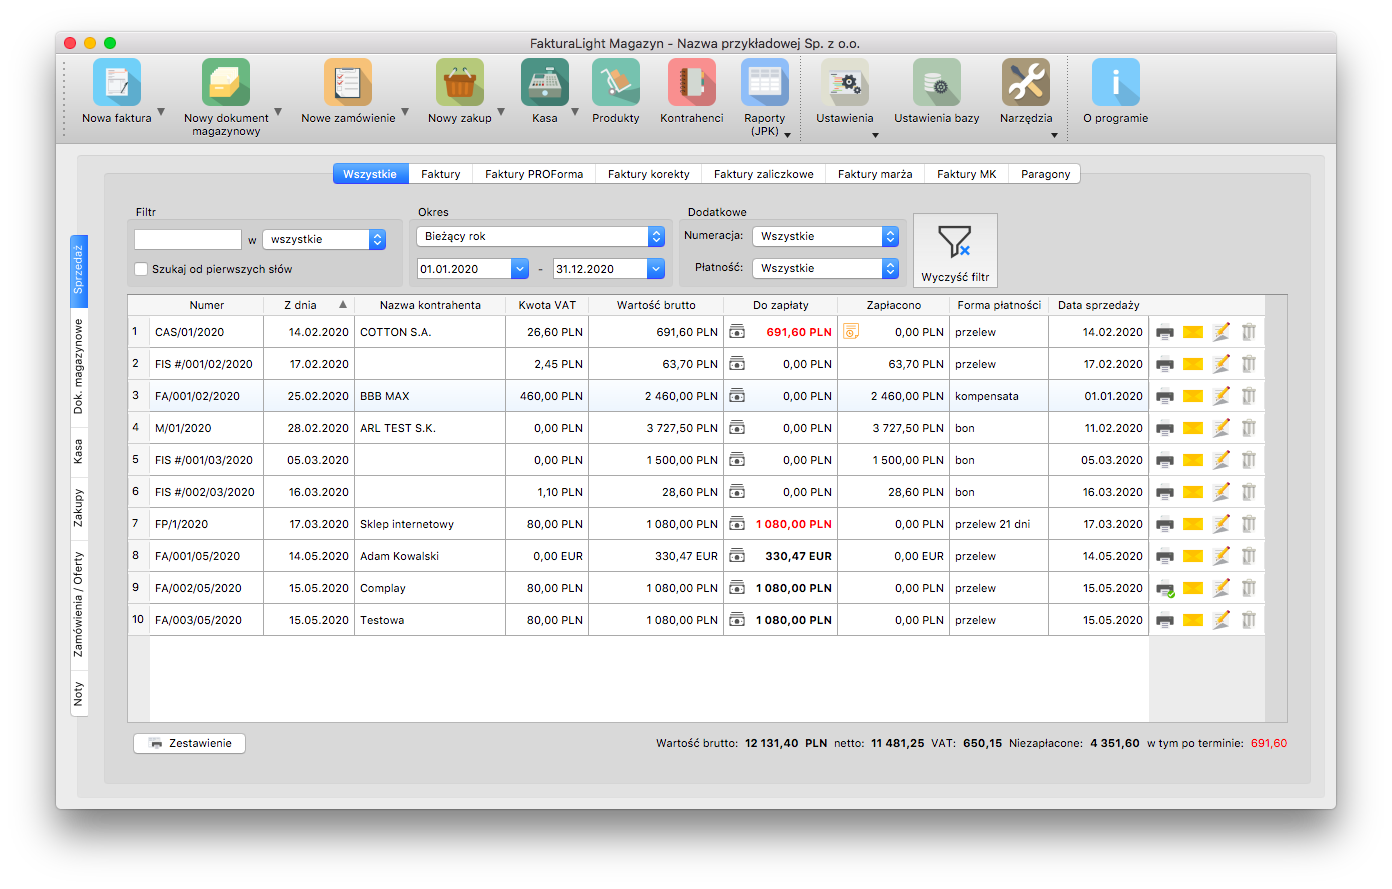This screenshot has width=1392, height=889.
Task: Click the Ustawienia bazy database icon
Action: 937,82
